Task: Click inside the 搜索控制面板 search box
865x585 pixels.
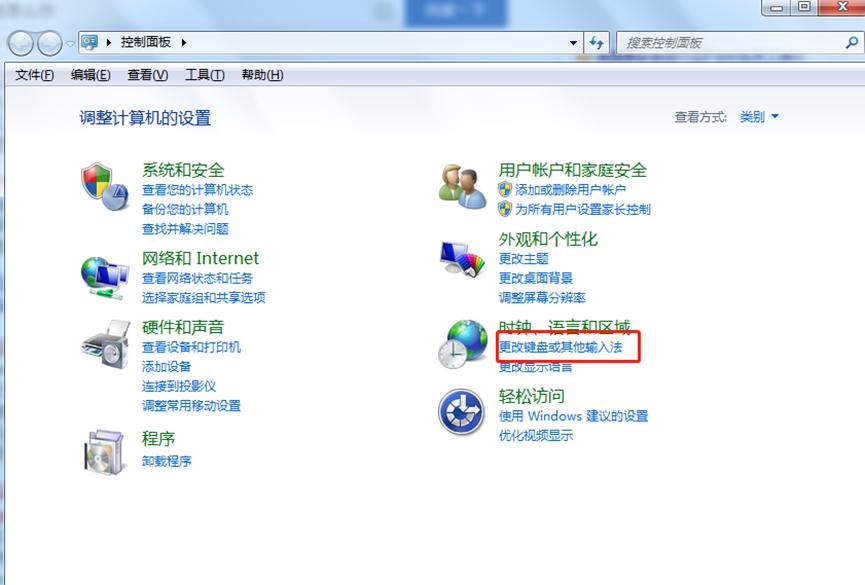Action: [x=730, y=43]
